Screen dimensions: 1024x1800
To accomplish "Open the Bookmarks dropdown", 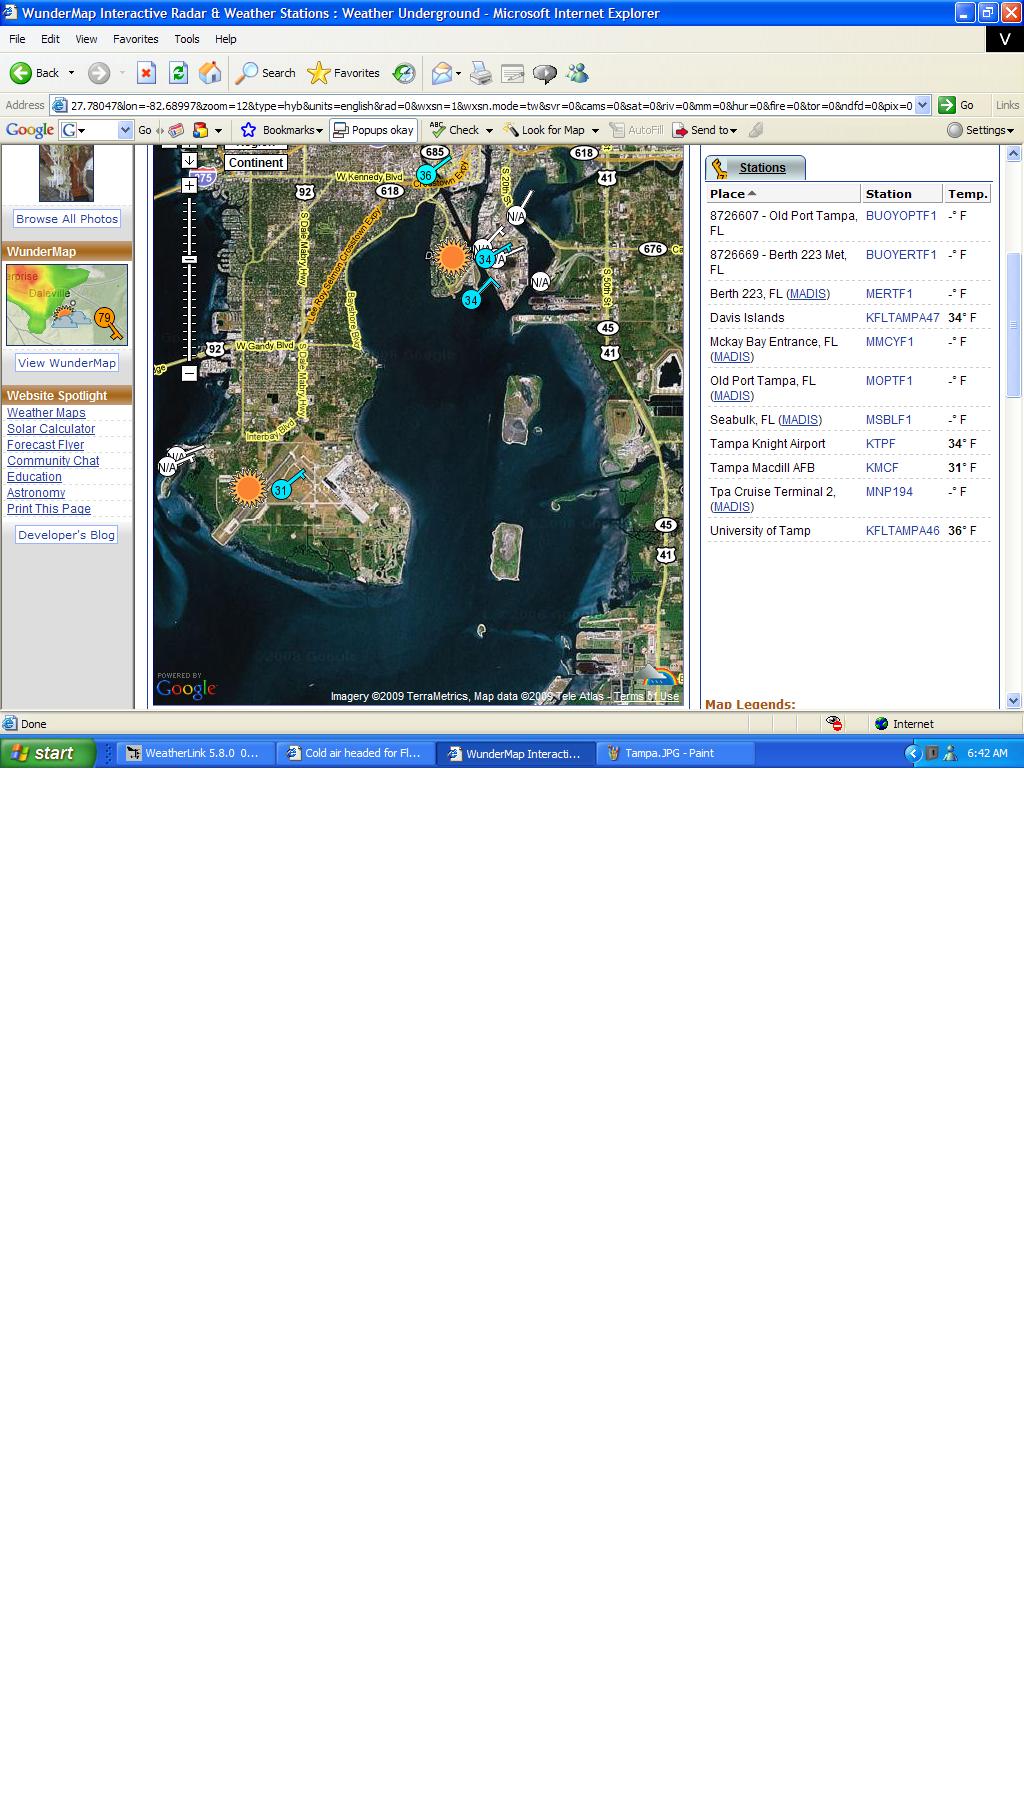I will (284, 130).
